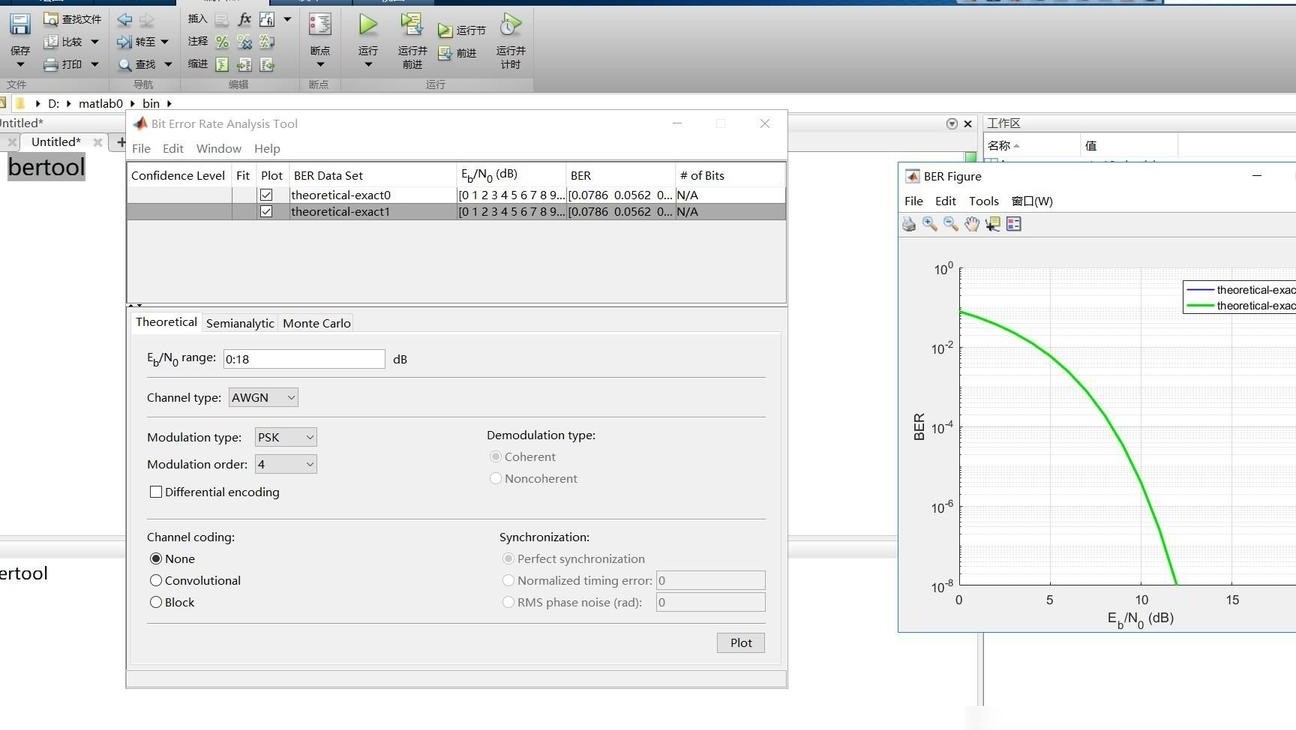Select zoom in tool in BER Figure
Screen dimensions: 1296x730
tap(930, 224)
